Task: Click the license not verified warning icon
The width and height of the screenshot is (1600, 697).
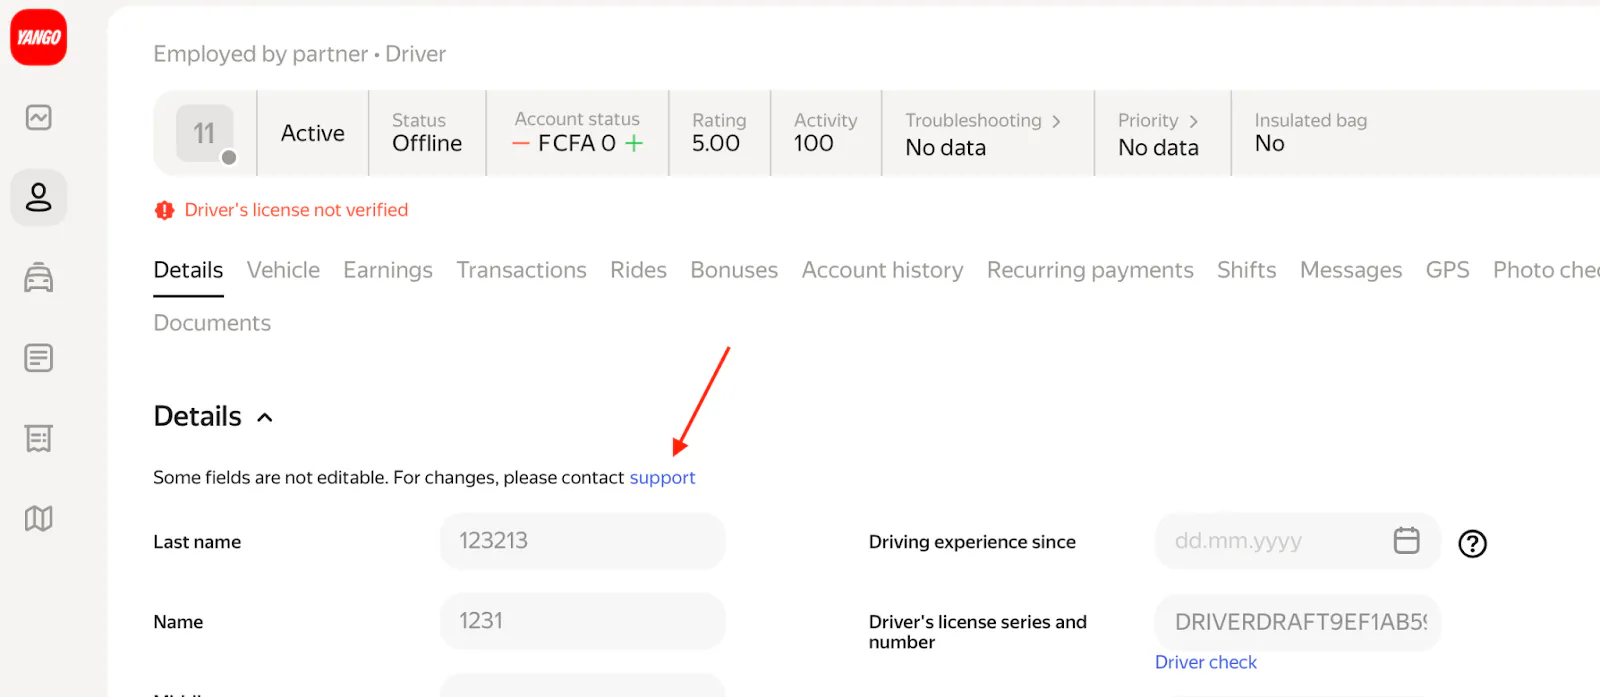Action: tap(165, 210)
